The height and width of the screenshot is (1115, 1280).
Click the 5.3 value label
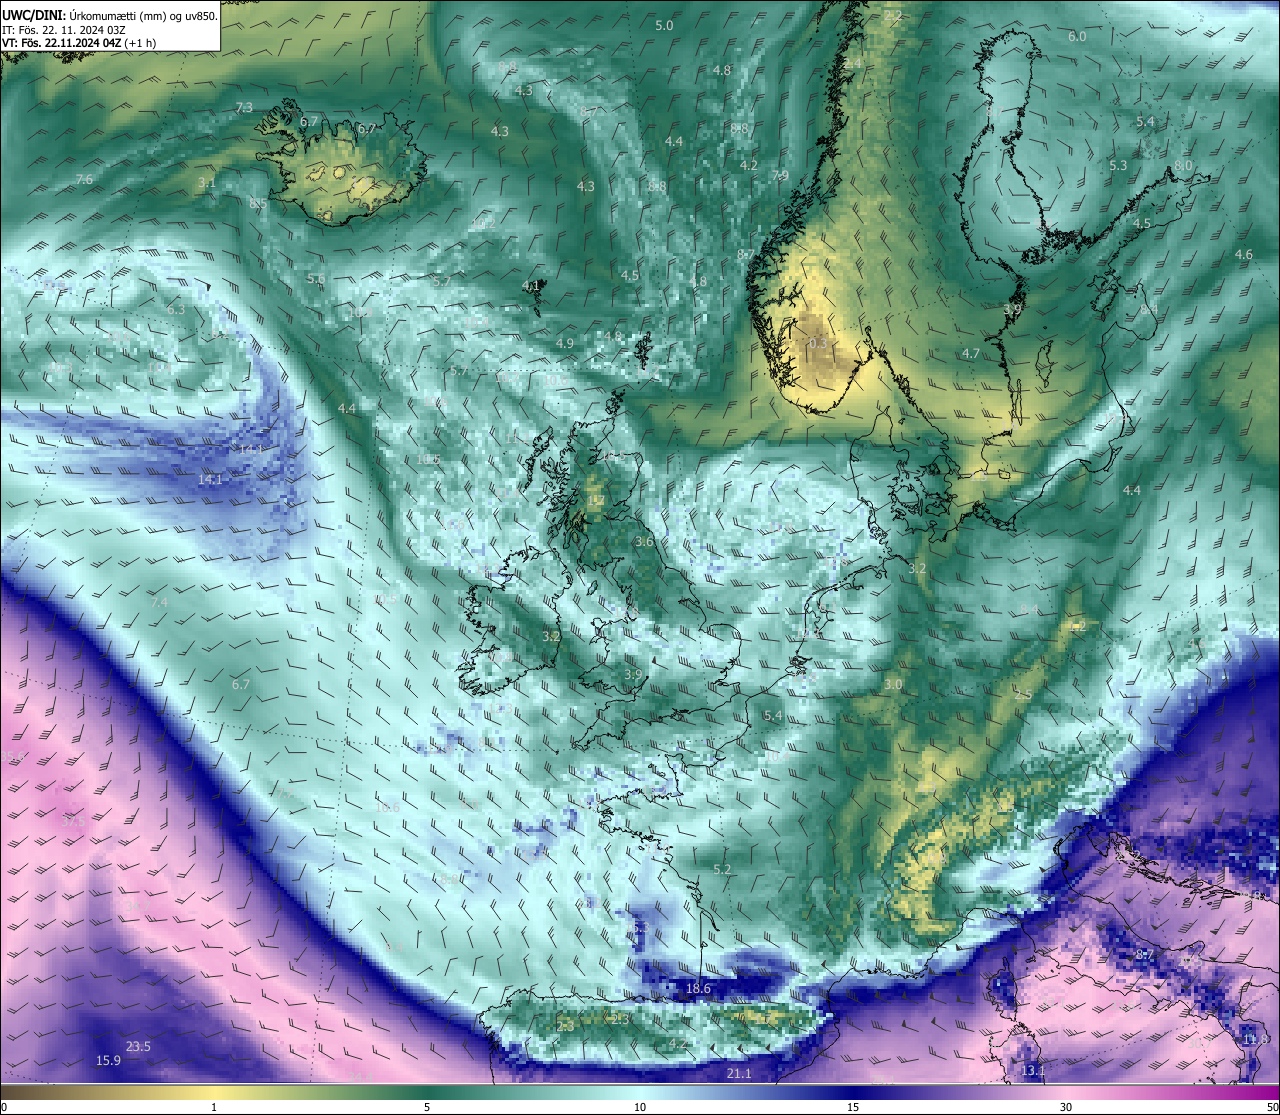point(1118,166)
